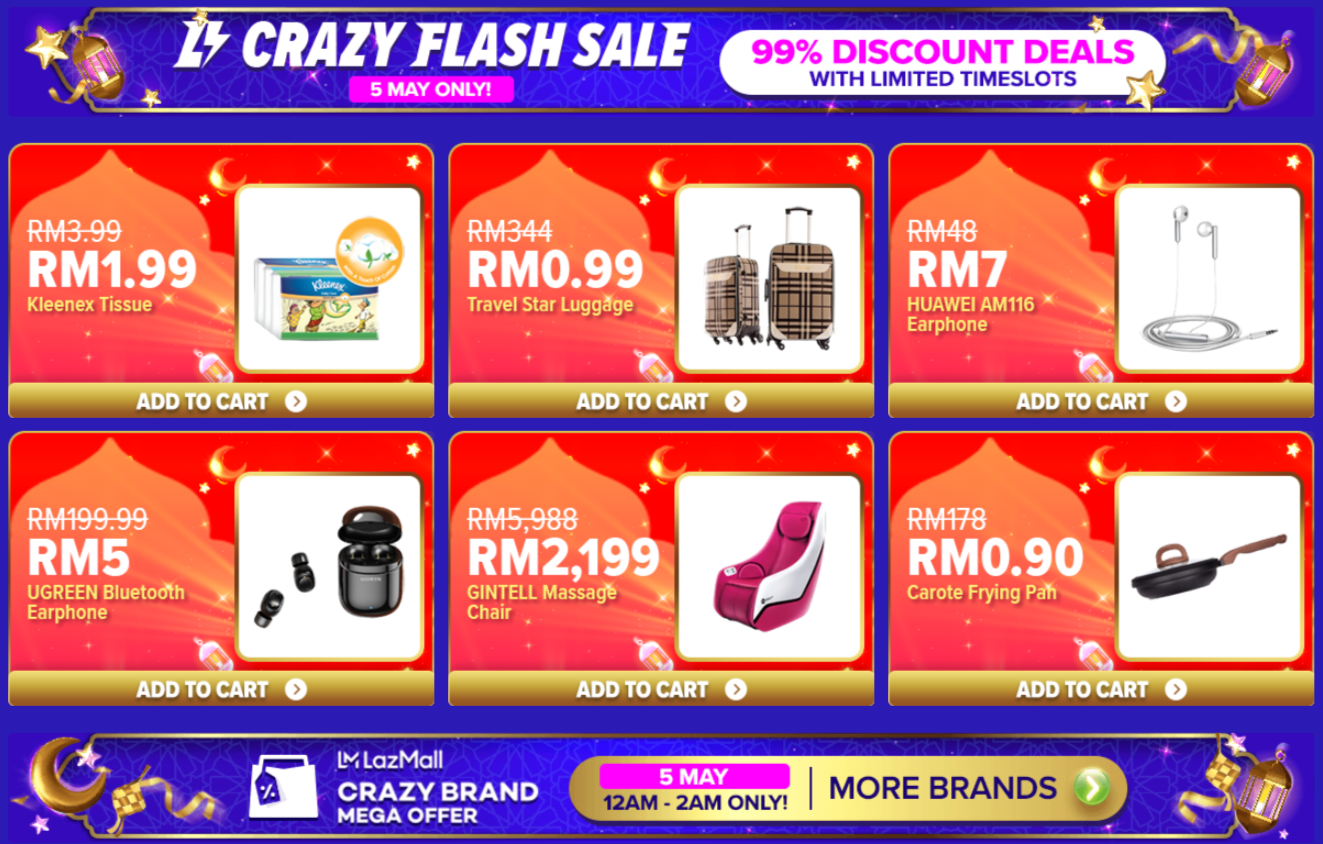Click arrow icon on HUAWEI AM116 Add to Cart
The image size is (1323, 844).
[1176, 402]
